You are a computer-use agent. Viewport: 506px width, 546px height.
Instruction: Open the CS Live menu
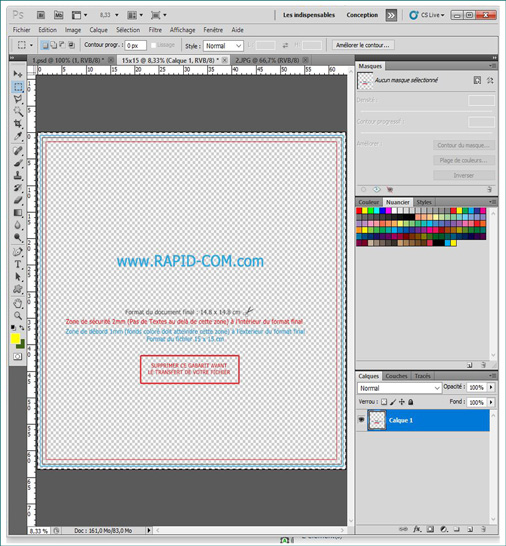pyautogui.click(x=427, y=15)
